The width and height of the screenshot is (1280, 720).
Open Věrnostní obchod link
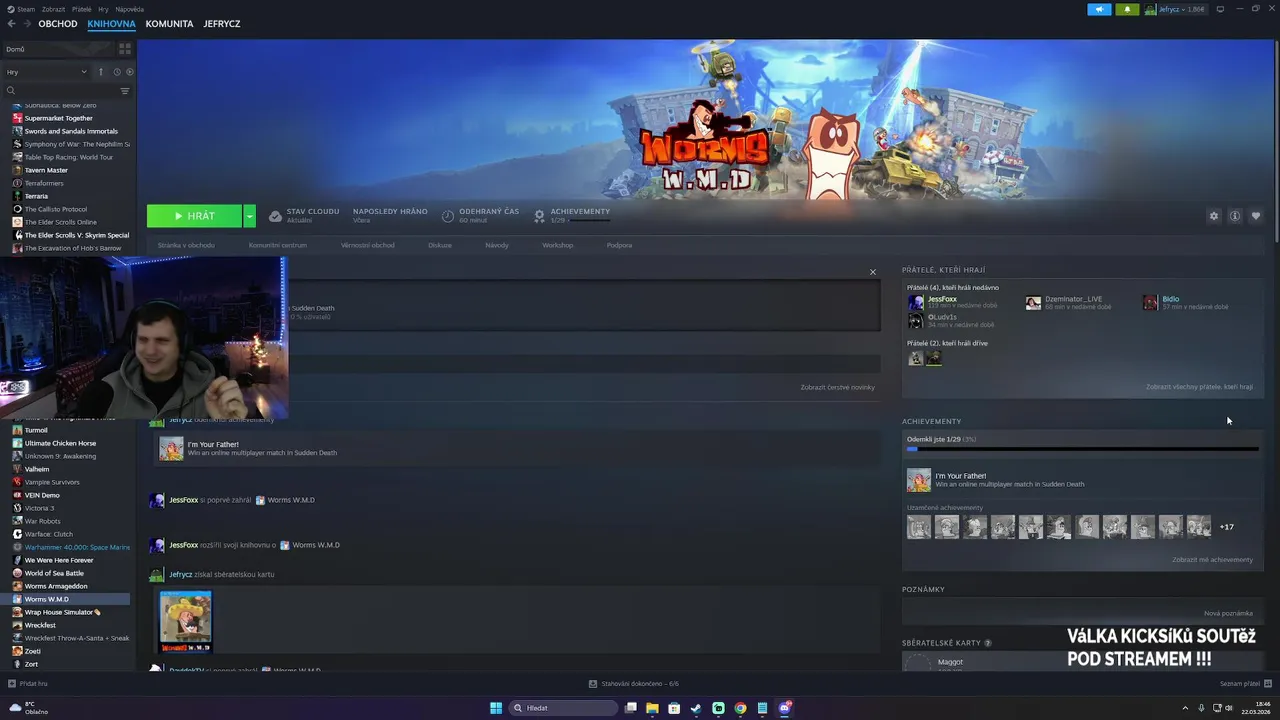[x=367, y=245]
